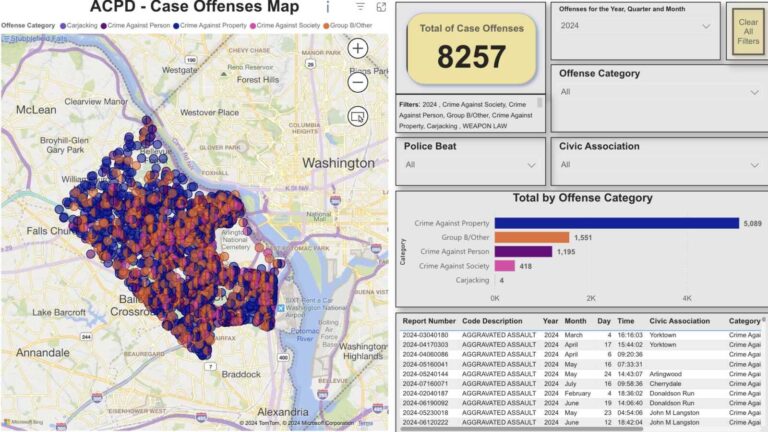Image resolution: width=768 pixels, height=432 pixels.
Task: Open the filters icon above the map
Action: tap(360, 7)
